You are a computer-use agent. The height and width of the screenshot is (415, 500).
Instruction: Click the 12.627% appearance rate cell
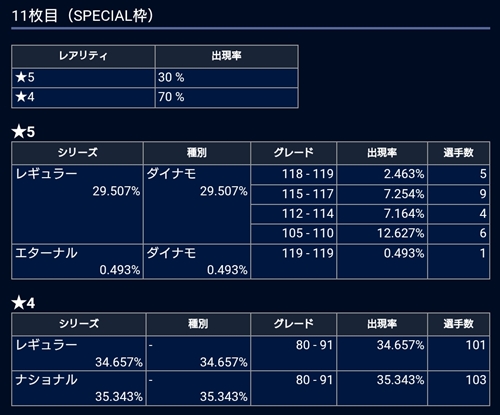coord(382,233)
